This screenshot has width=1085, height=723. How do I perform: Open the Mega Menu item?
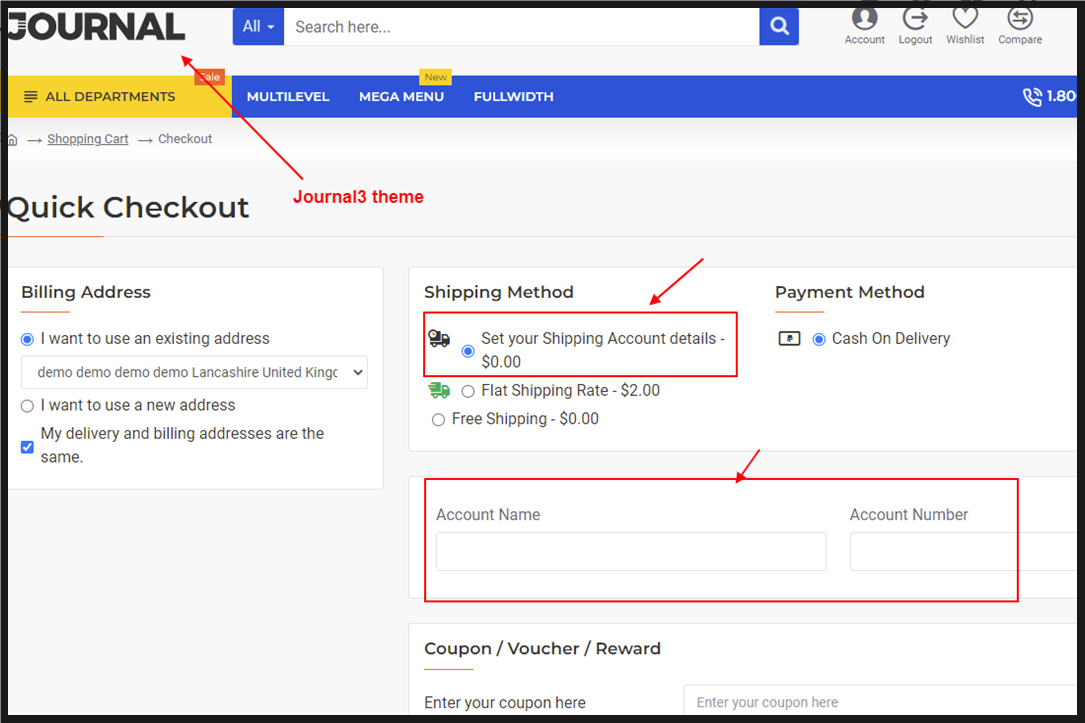point(401,97)
